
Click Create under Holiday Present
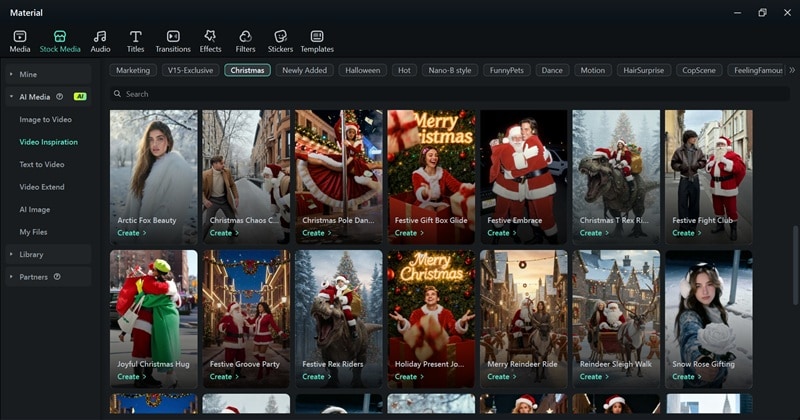tap(409, 377)
